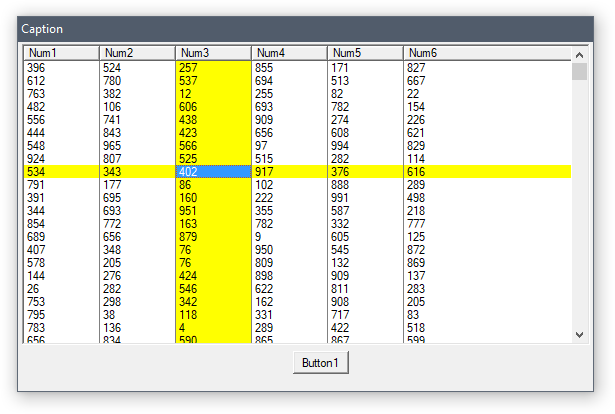The image size is (615, 414).
Task: Click the scrollbar up arrow
Action: coord(579,53)
